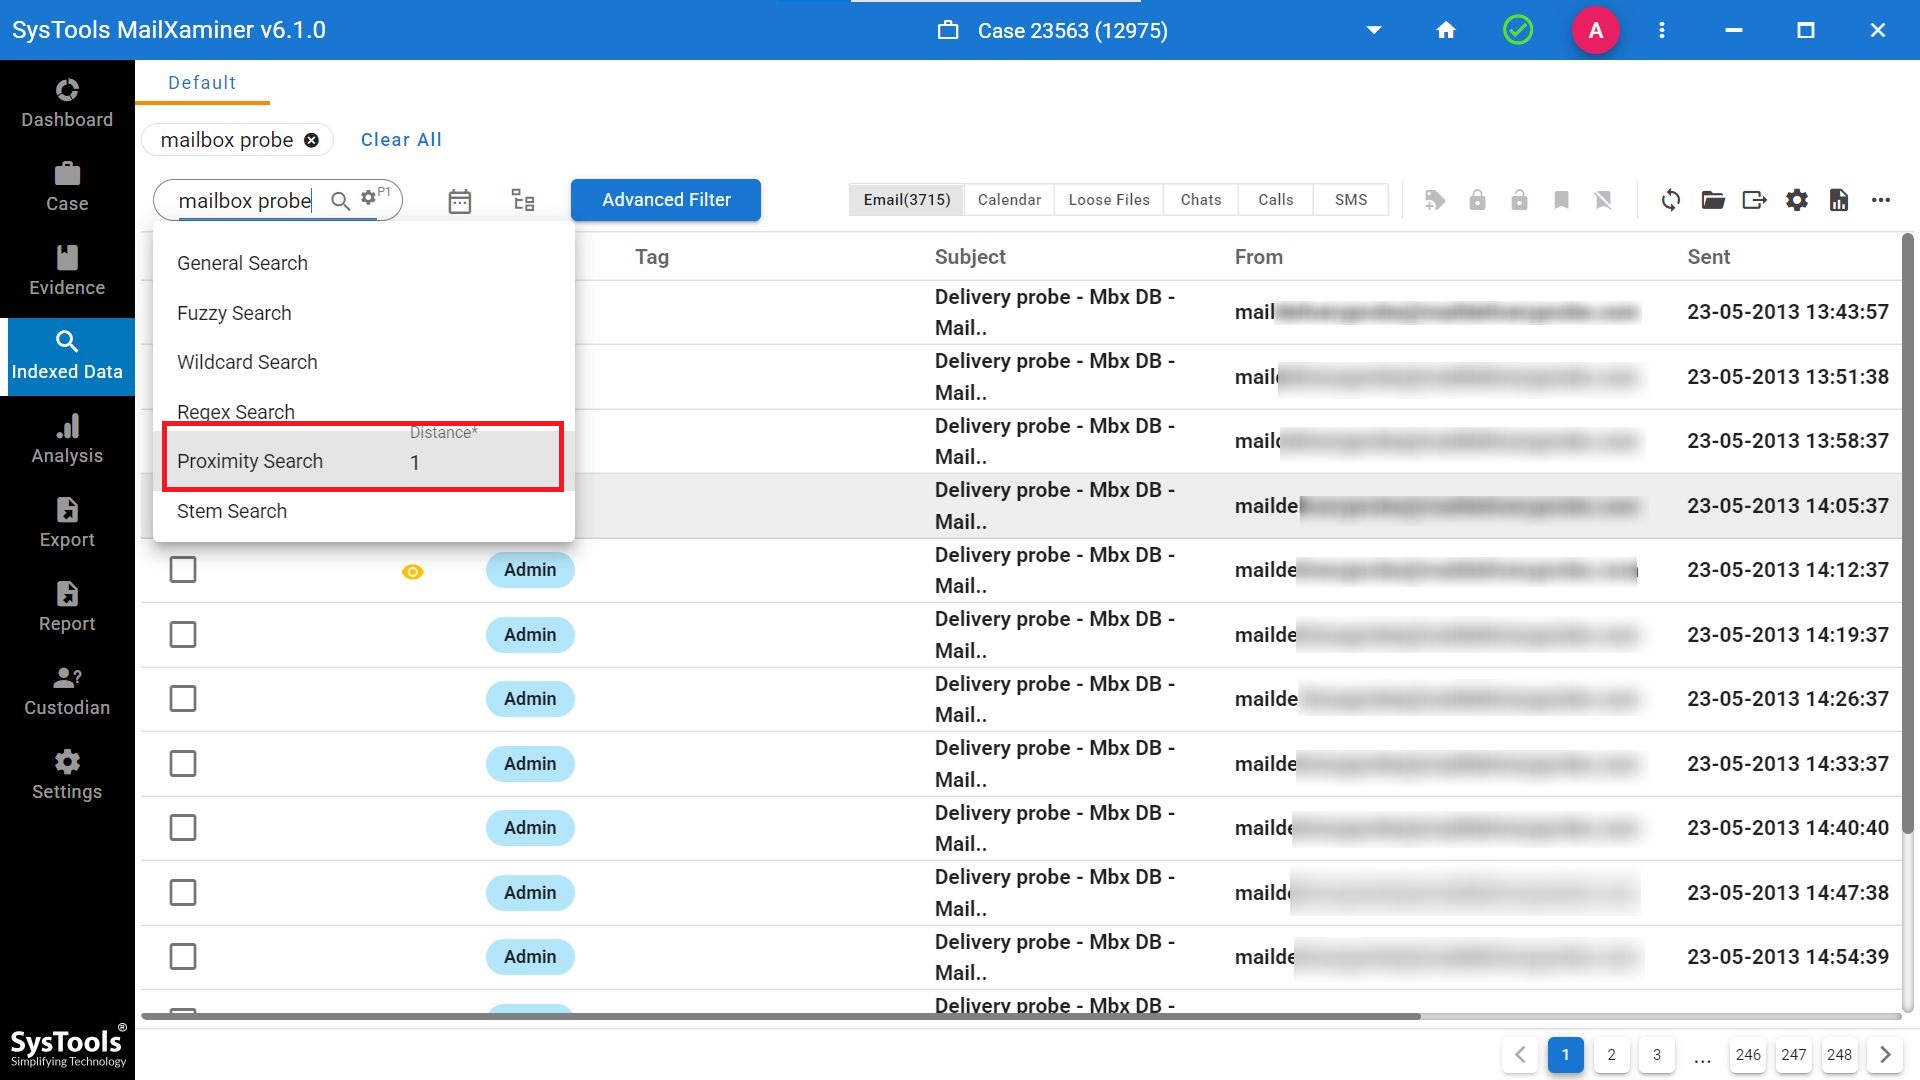
Task: Go to page 3
Action: (1657, 1055)
